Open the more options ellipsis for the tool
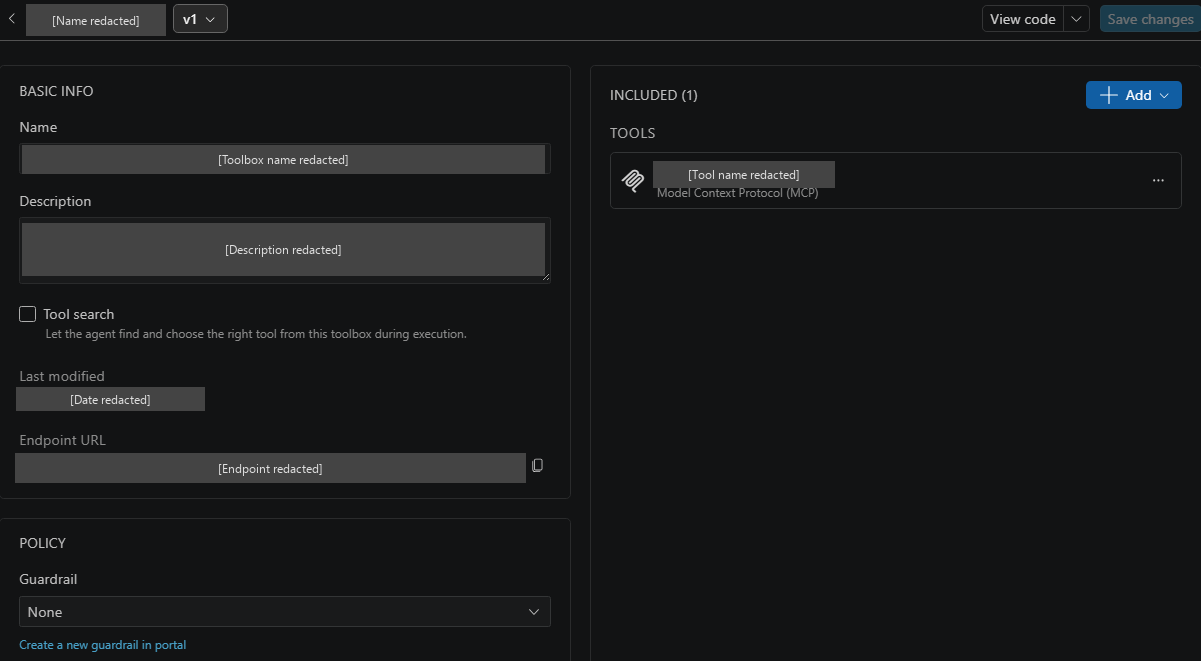Image resolution: width=1201 pixels, height=661 pixels. coord(1158,180)
